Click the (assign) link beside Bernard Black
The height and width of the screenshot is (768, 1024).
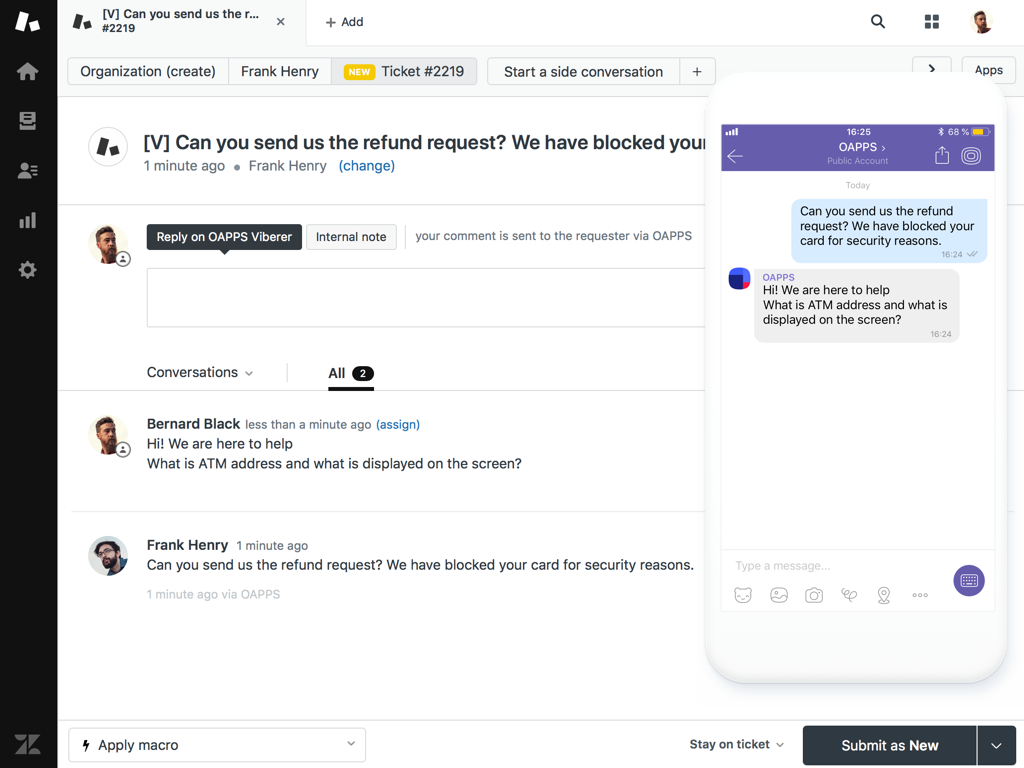coord(398,425)
